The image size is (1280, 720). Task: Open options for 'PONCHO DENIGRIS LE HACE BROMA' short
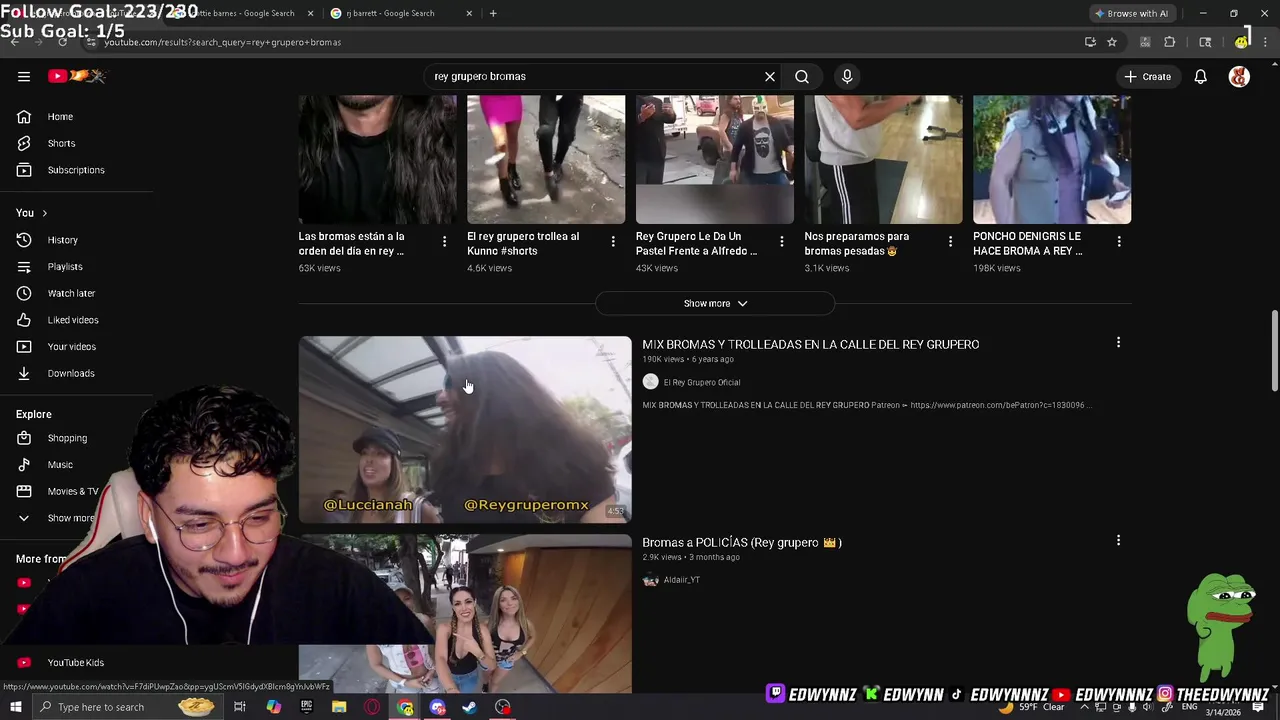(1119, 241)
